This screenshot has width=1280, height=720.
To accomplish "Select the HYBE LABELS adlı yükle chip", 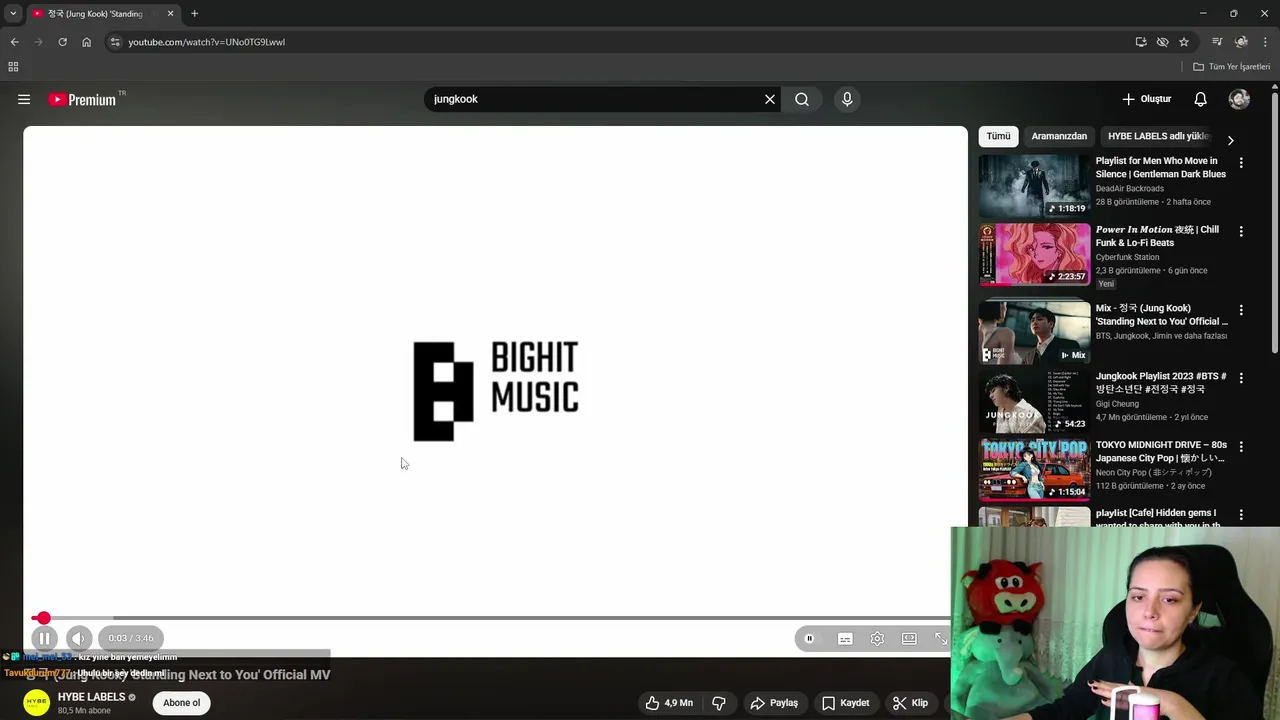I will [1158, 136].
